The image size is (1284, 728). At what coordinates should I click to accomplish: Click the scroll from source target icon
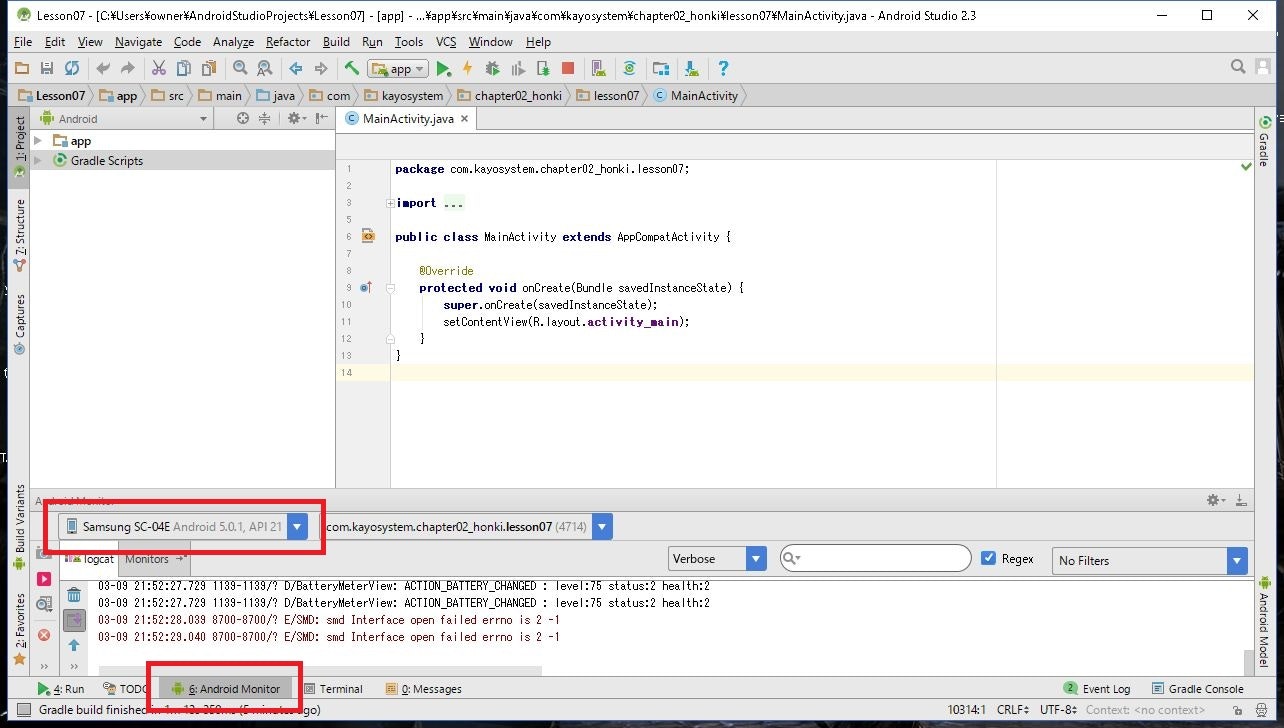242,118
